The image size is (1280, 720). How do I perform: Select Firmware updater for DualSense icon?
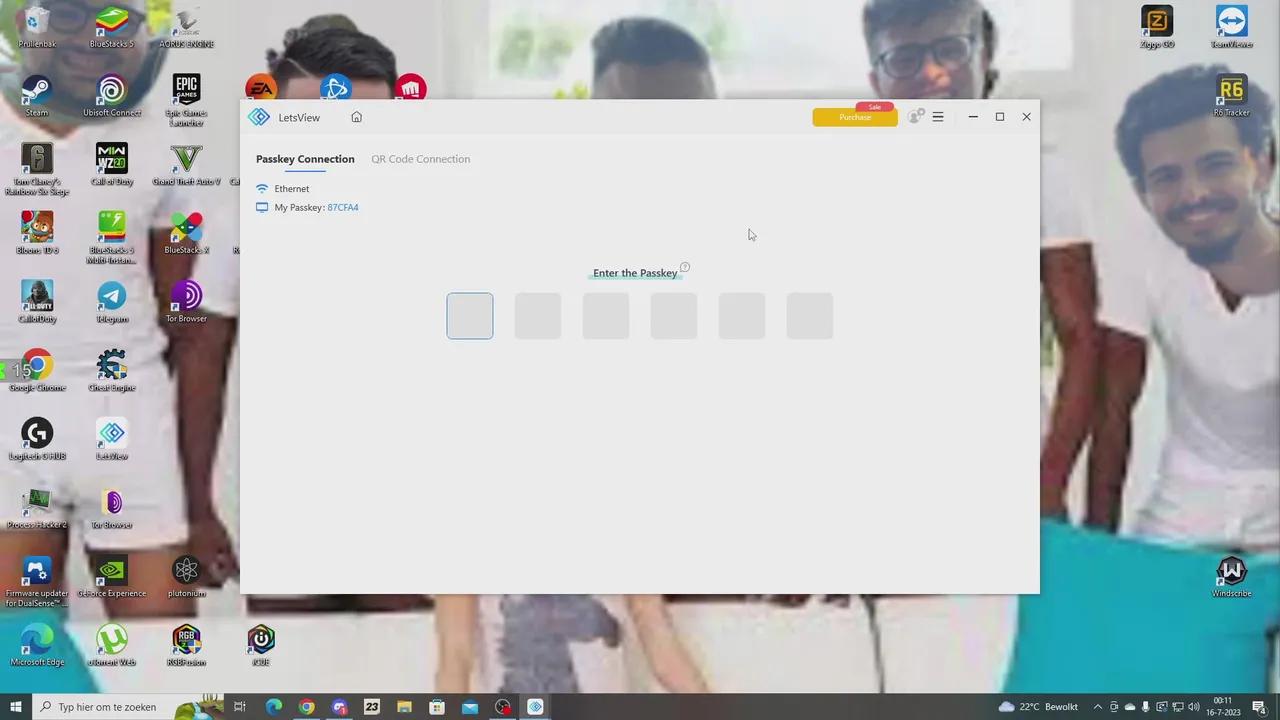point(37,582)
